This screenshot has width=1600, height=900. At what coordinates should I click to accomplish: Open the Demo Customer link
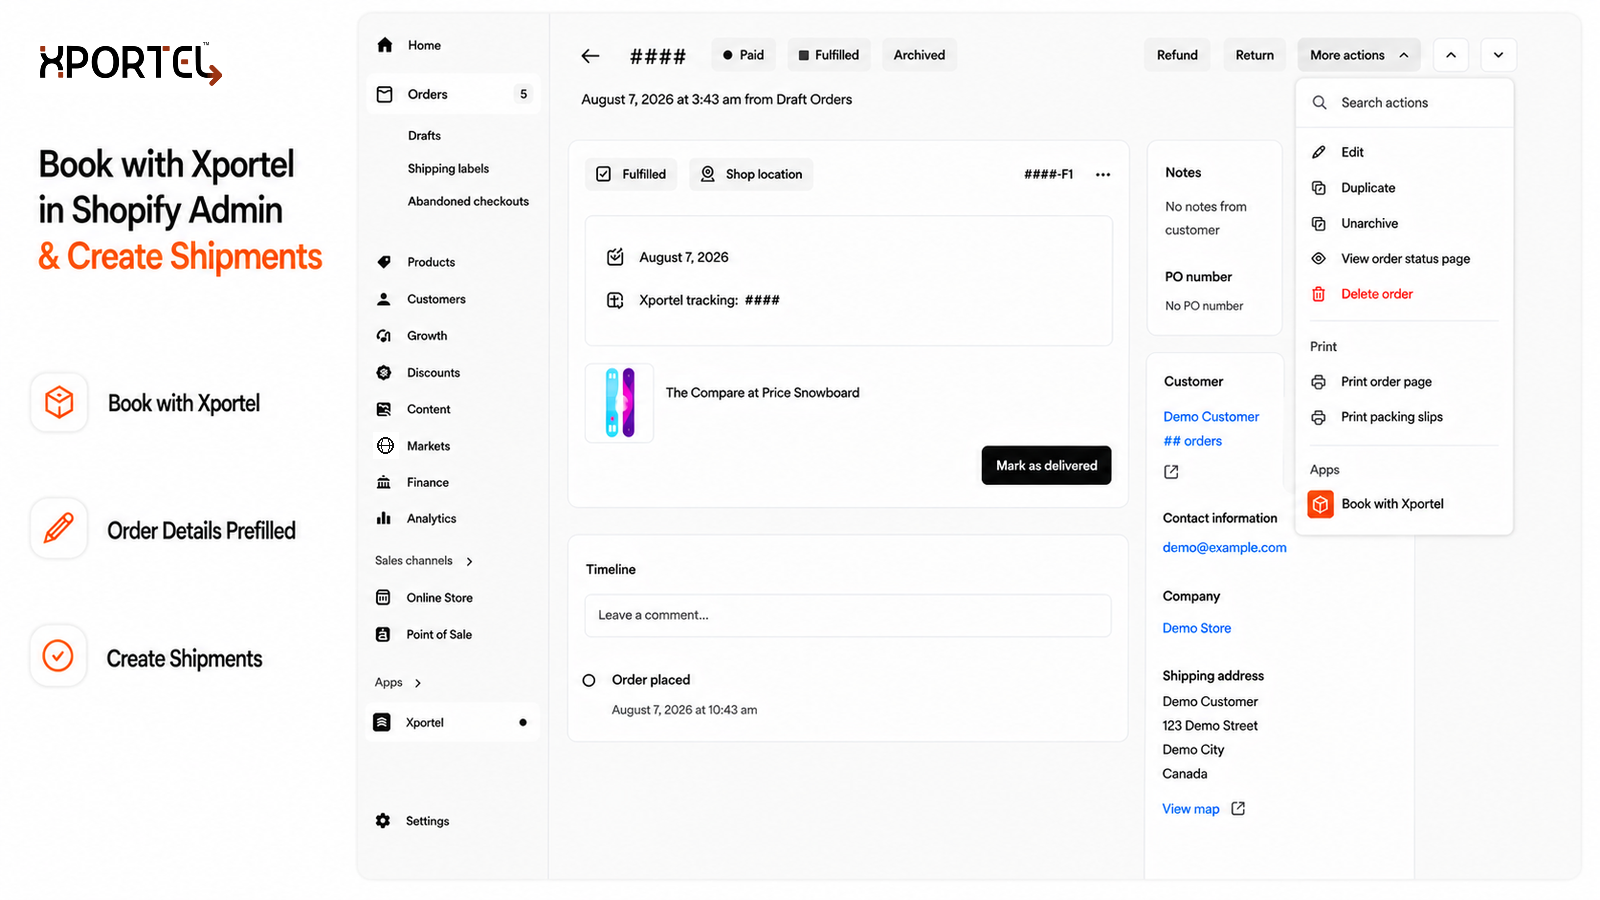1211,417
